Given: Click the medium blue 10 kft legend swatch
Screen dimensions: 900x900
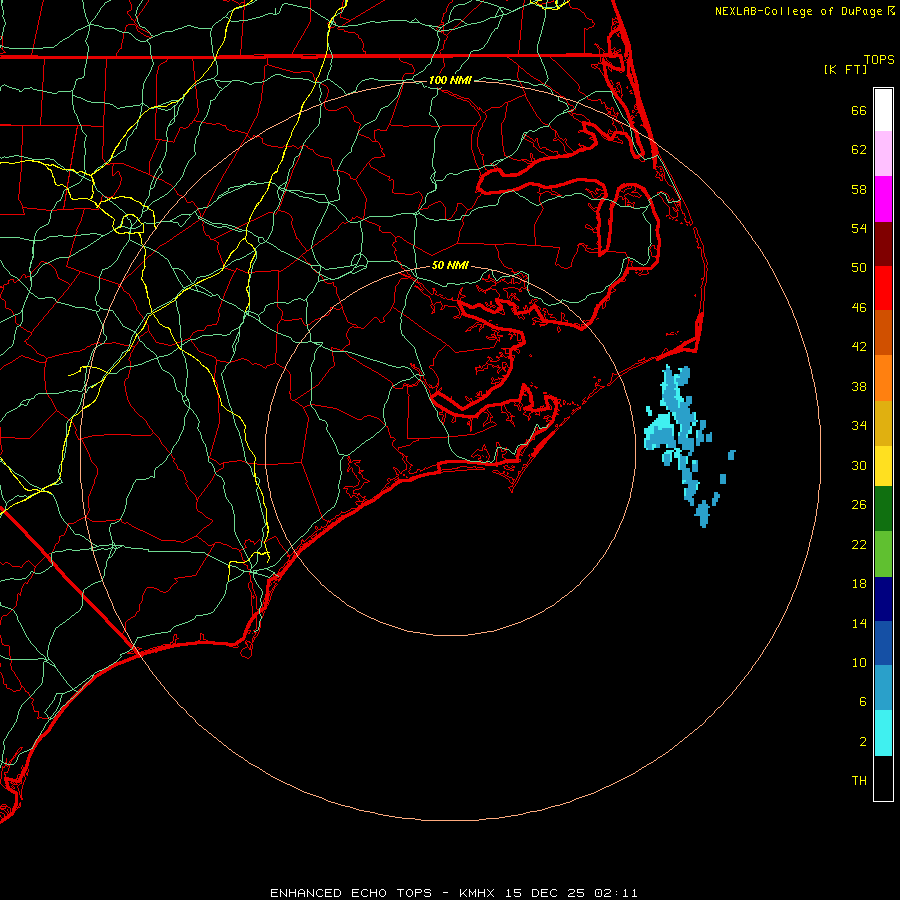Looking at the screenshot, I should (883, 643).
